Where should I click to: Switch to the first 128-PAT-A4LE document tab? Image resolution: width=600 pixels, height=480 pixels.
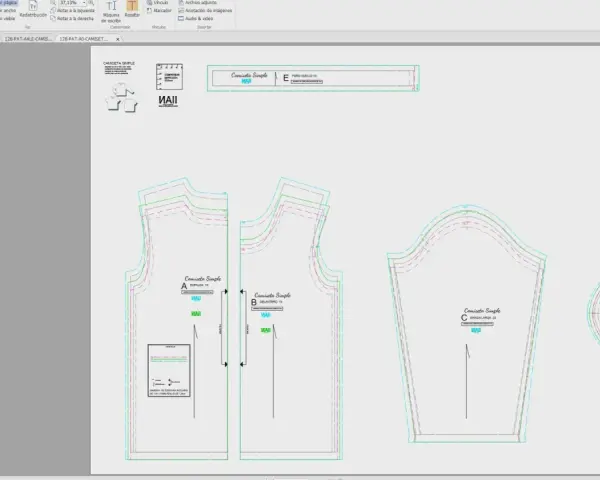click(28, 39)
